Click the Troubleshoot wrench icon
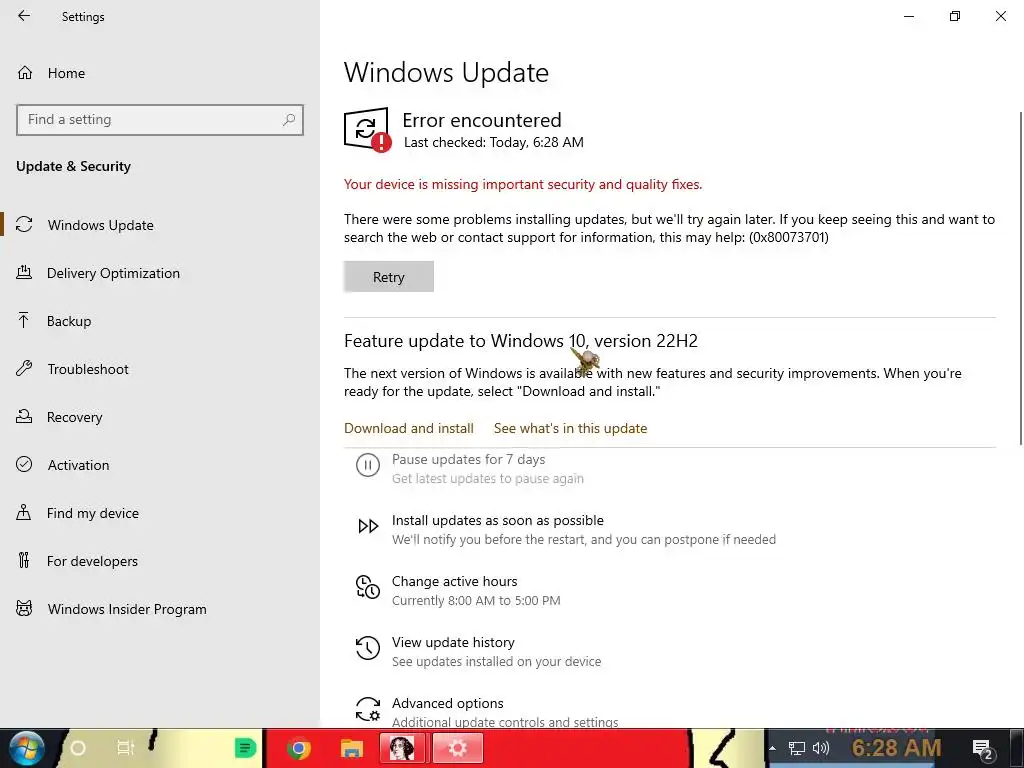This screenshot has height=768, width=1024. 24,368
